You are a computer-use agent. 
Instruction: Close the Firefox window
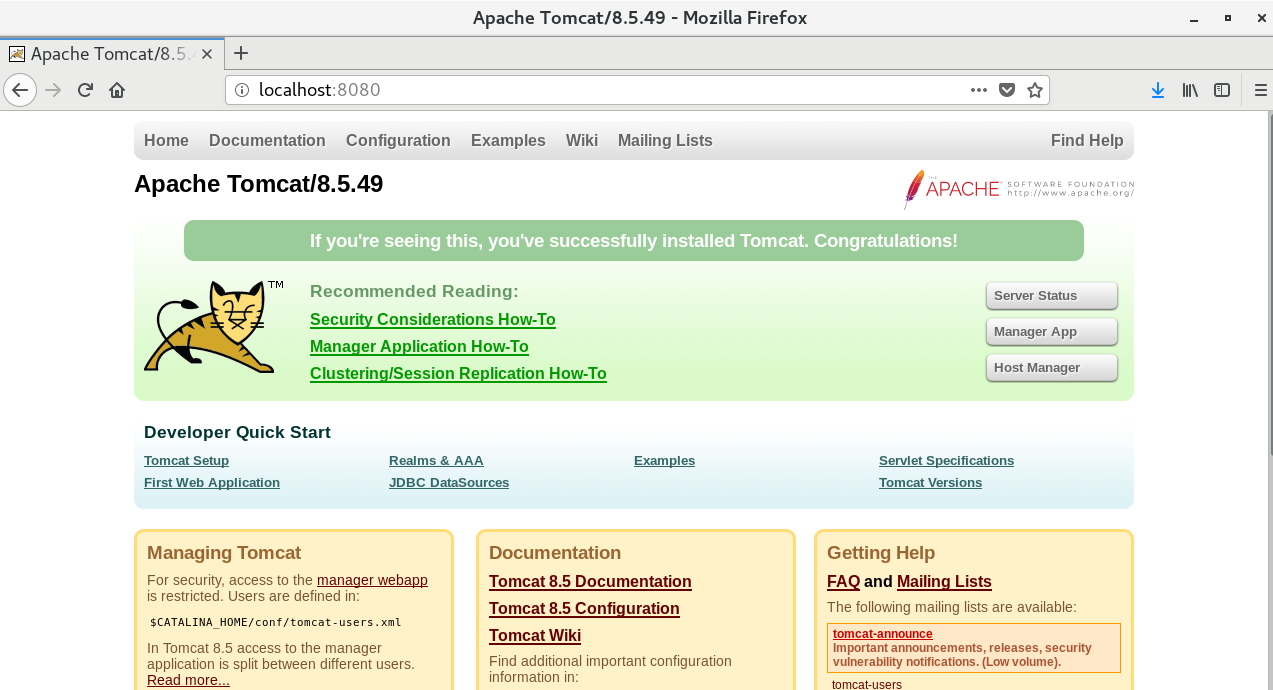coord(1259,18)
